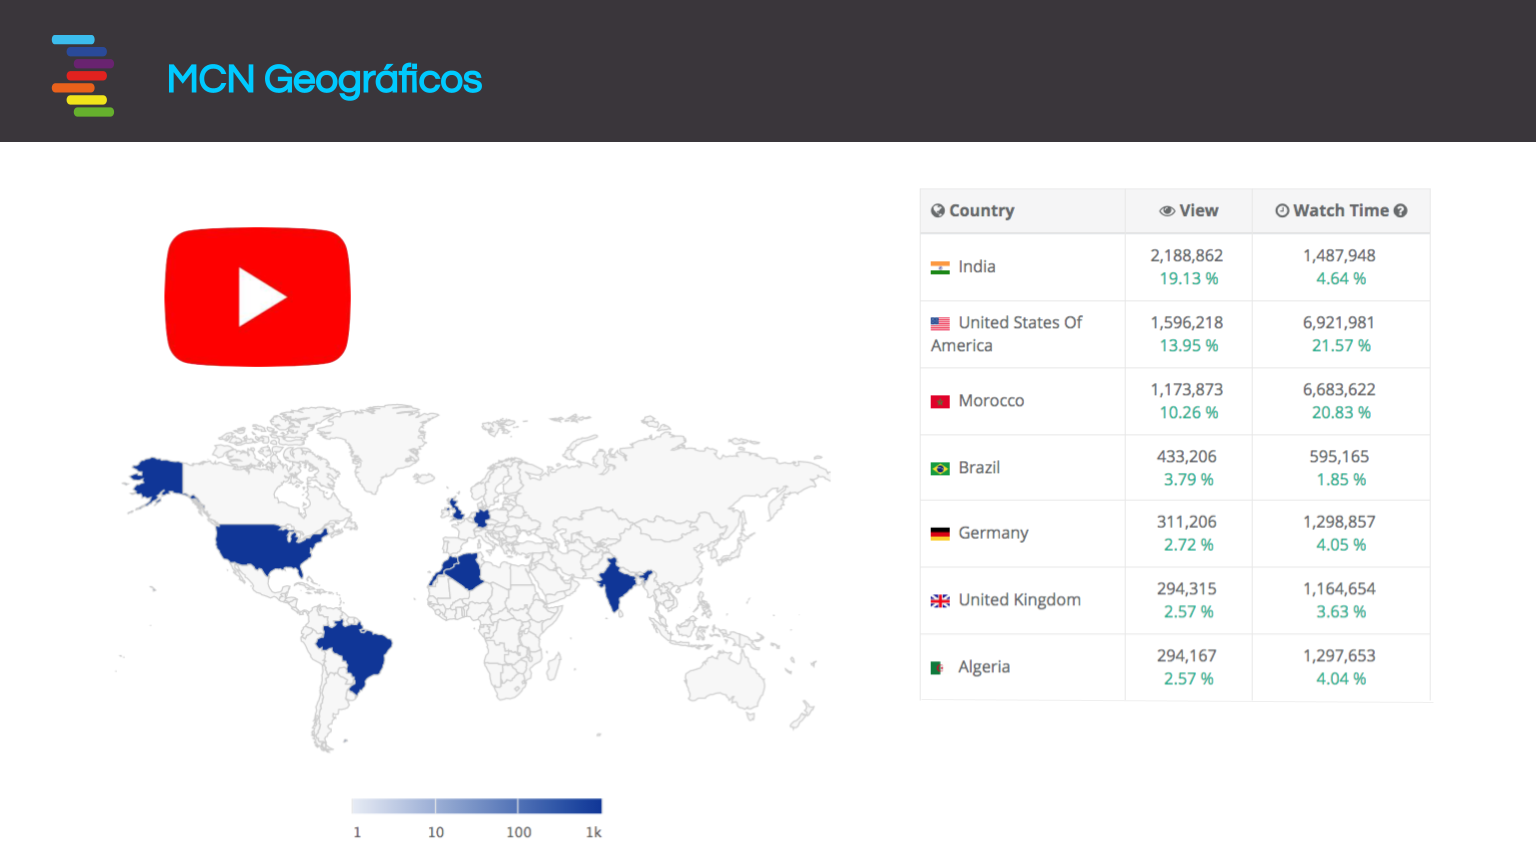Sort table by View header

point(1188,211)
